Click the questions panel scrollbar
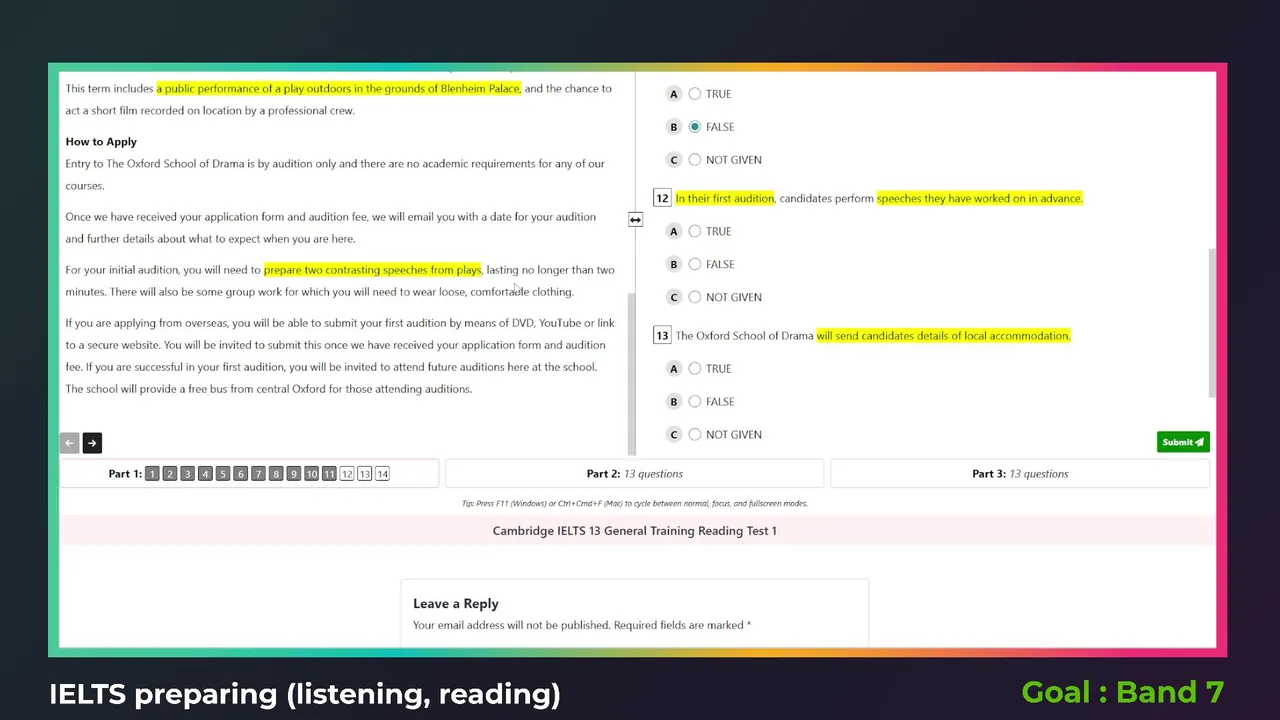Screen dimensions: 1280x720 click(x=1213, y=322)
